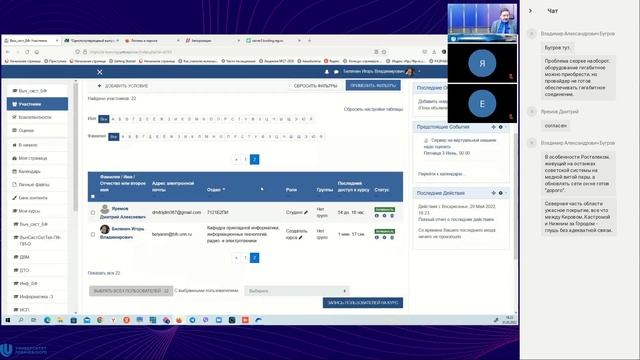Open a new browser tab with plus
This screenshot has height=360, width=640.
pyautogui.click(x=309, y=41)
